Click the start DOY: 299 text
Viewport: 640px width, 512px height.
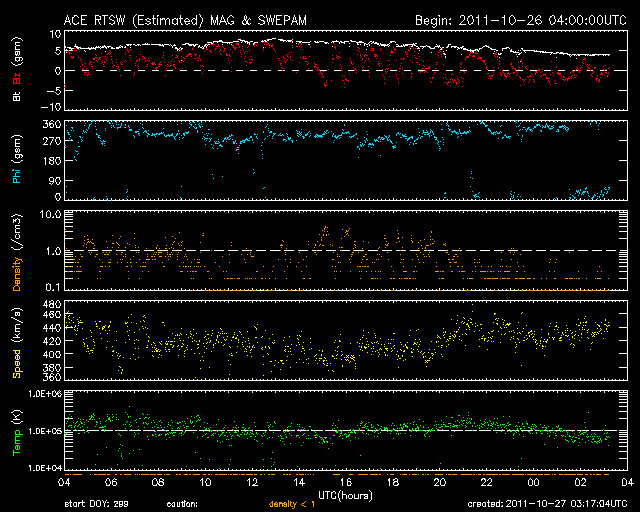[x=98, y=504]
